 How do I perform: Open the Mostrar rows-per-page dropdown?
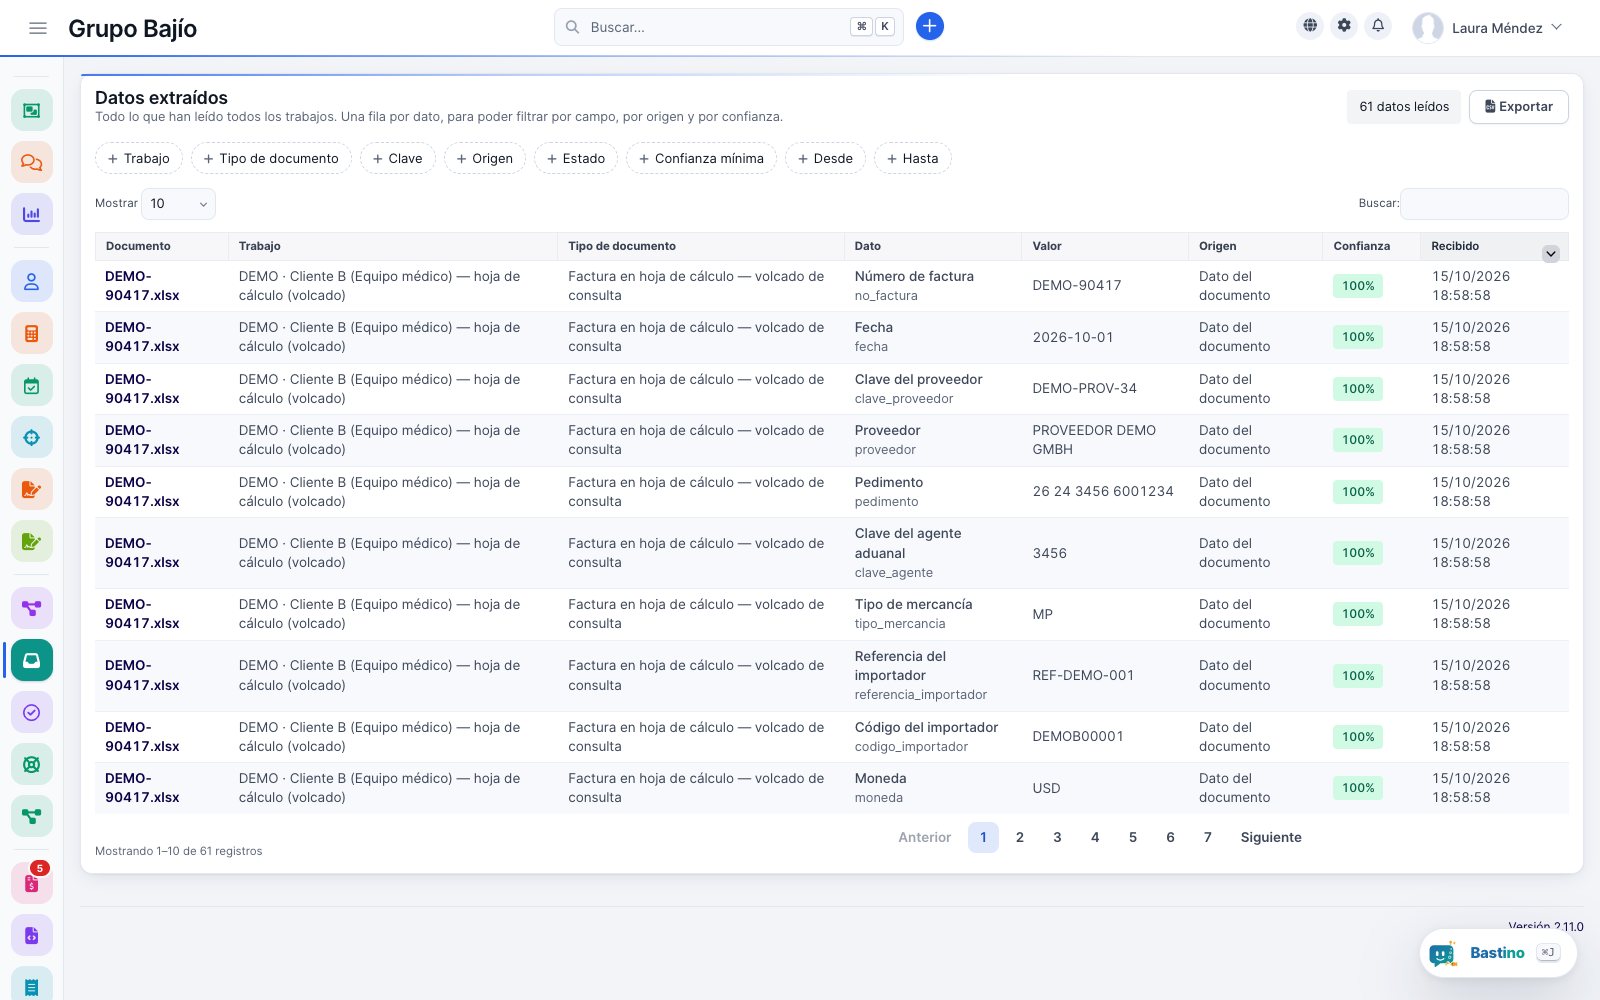point(179,203)
